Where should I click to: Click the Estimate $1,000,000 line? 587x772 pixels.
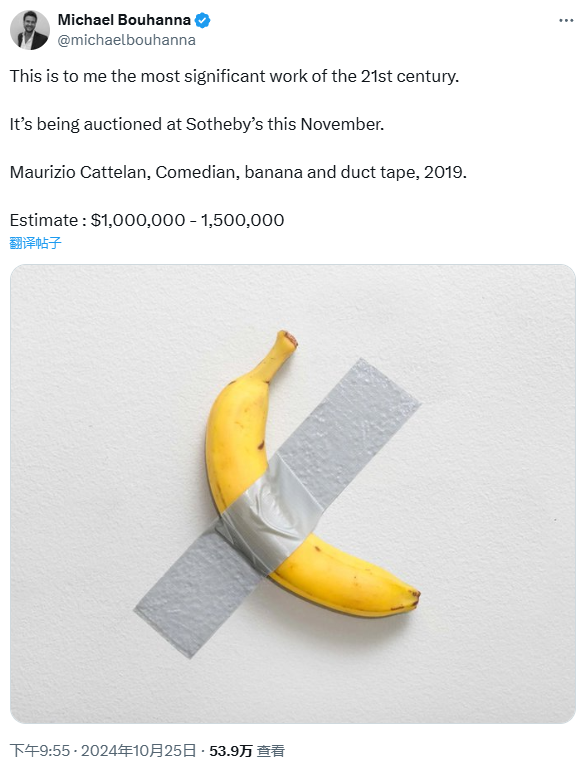pyautogui.click(x=147, y=220)
